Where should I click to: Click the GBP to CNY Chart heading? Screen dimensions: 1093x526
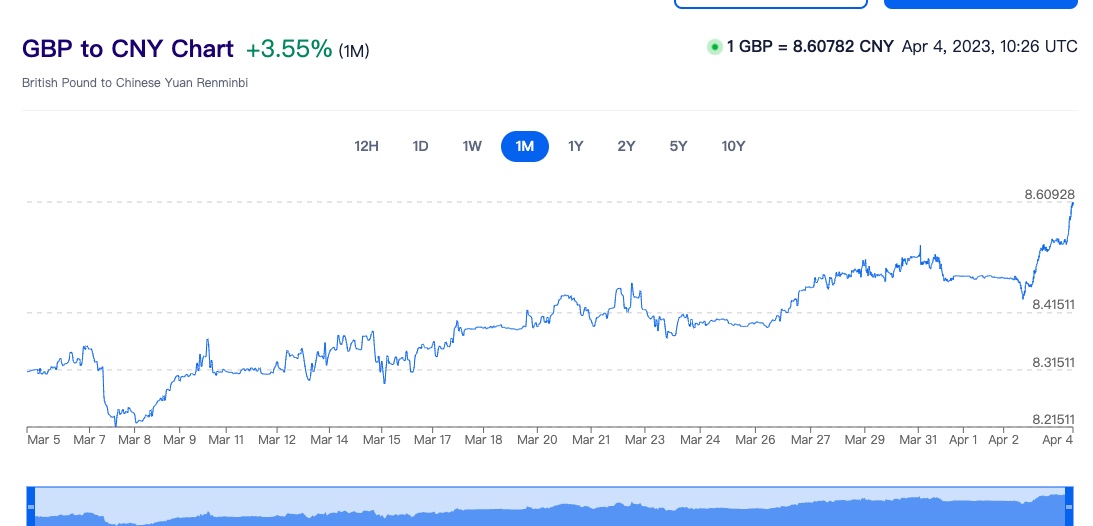point(128,48)
